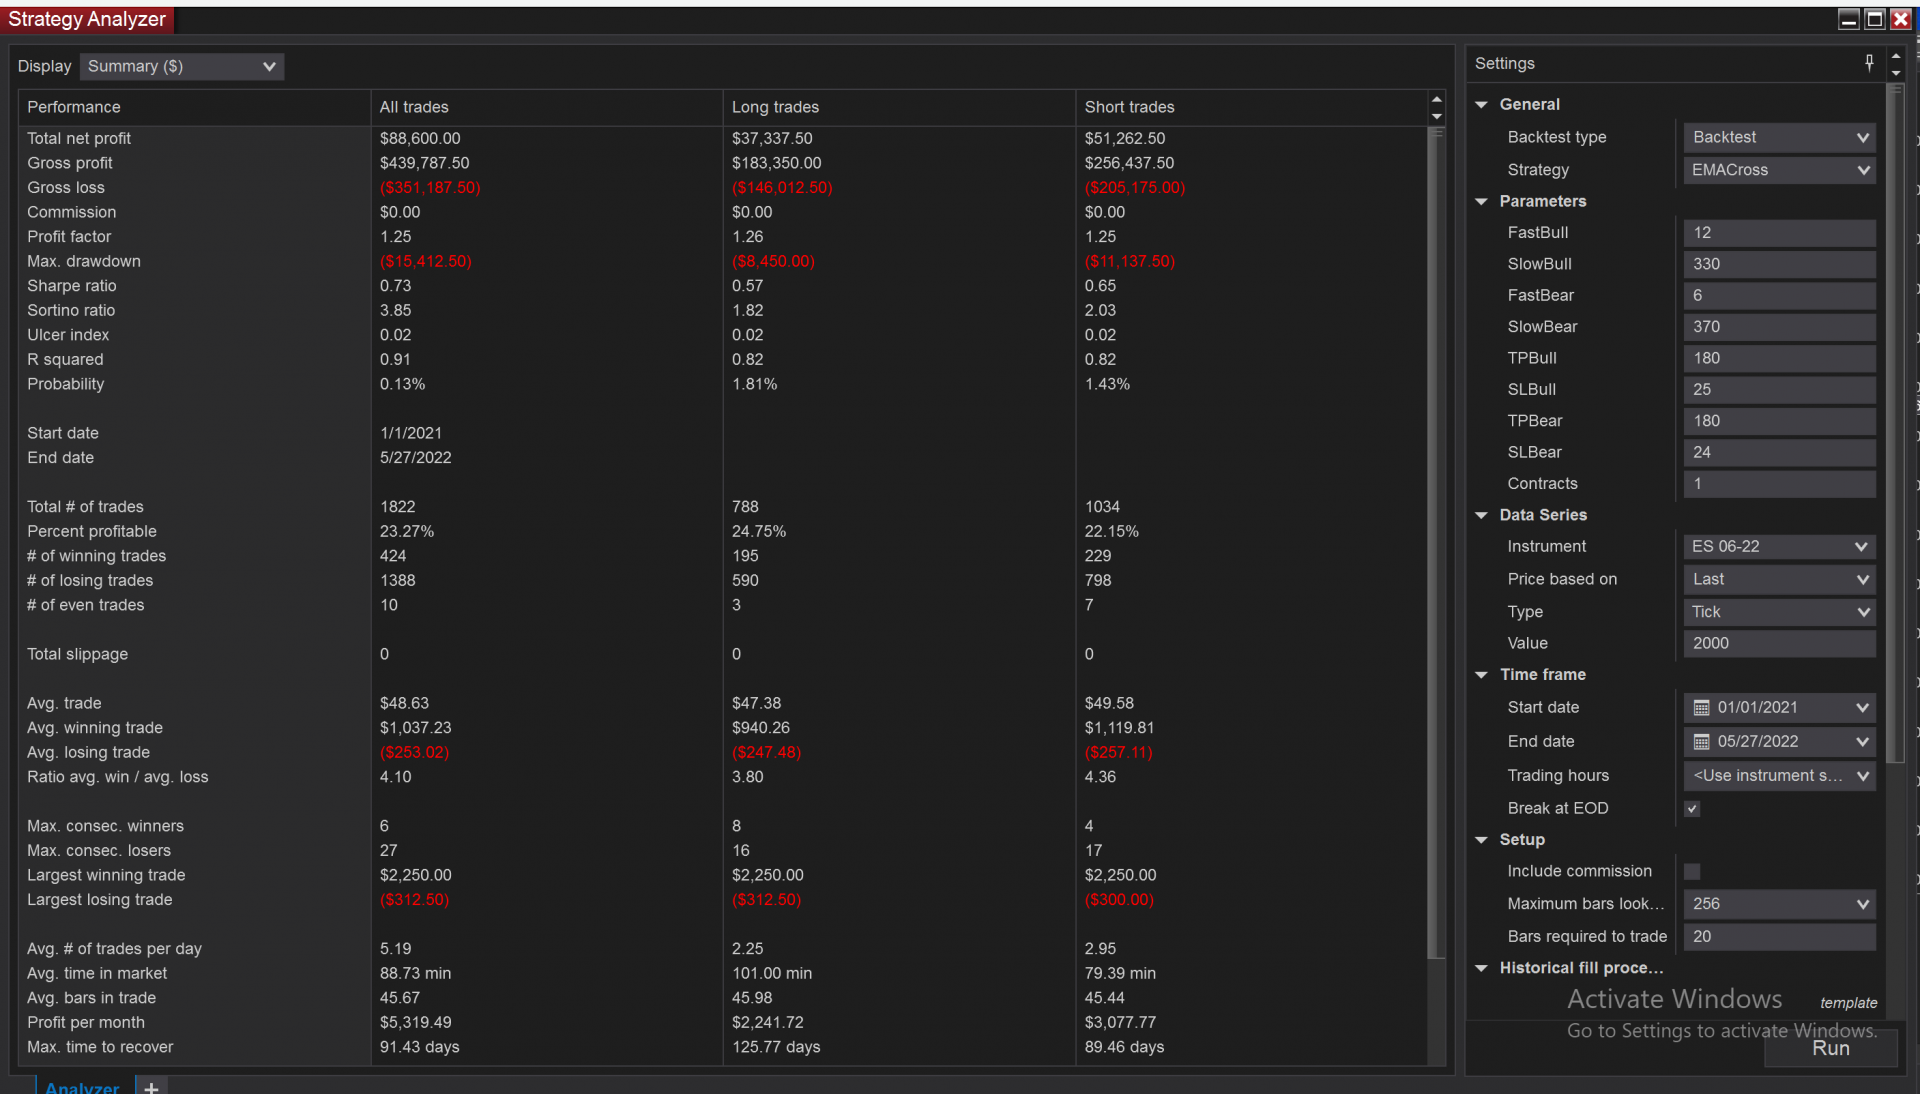Click the pin icon in Settings panel
This screenshot has width=1920, height=1094.
(x=1868, y=63)
